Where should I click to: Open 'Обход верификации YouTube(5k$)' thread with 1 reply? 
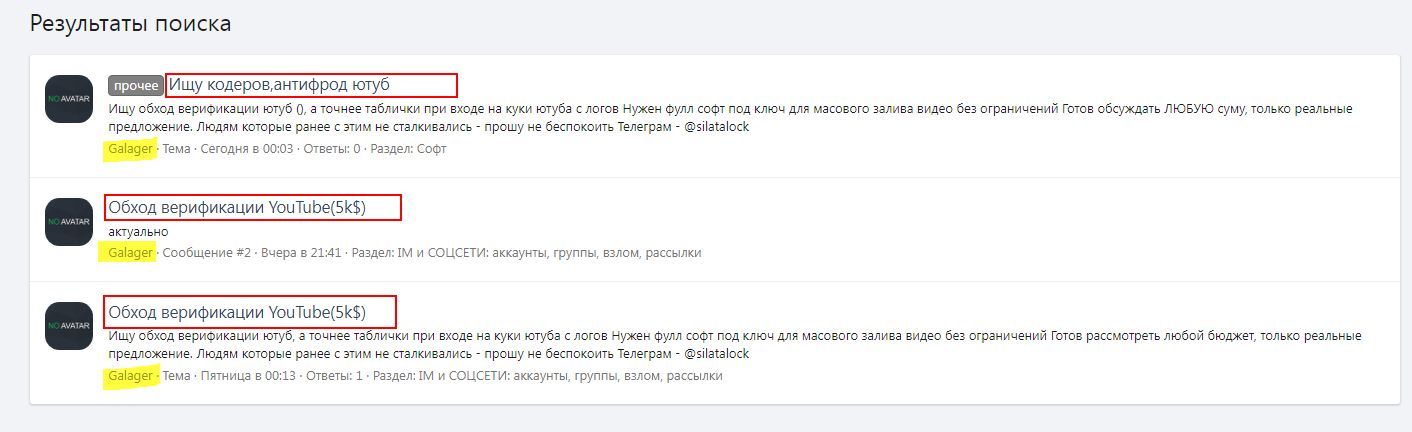(x=237, y=311)
